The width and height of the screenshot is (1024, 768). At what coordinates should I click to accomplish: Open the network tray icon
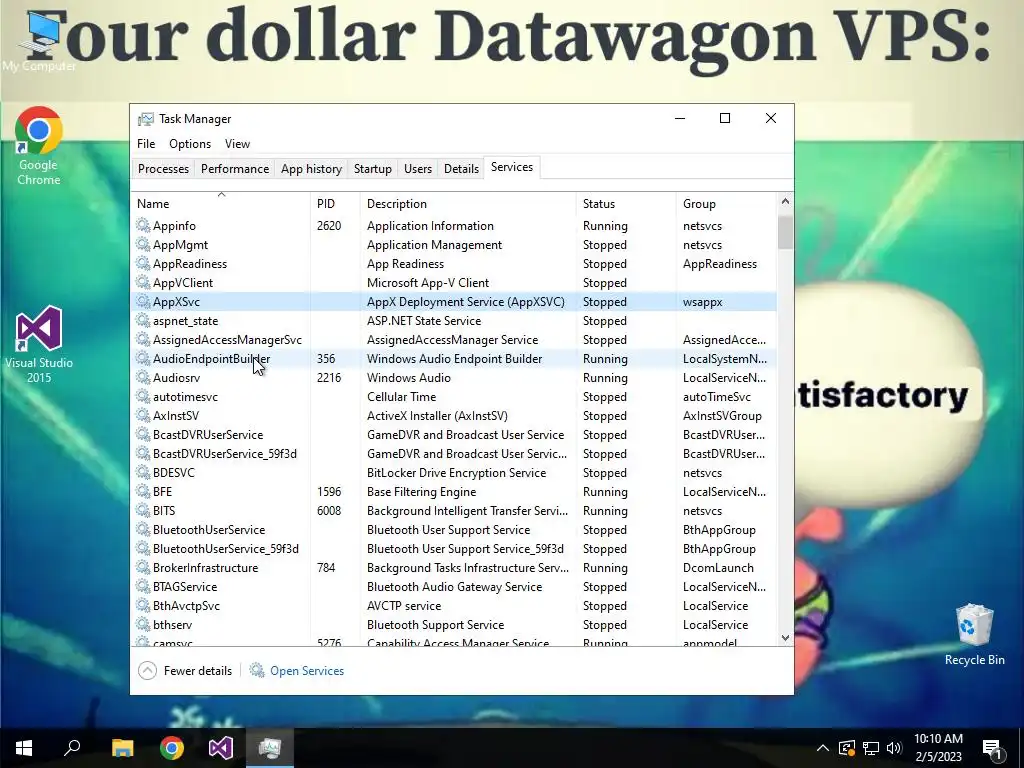pyautogui.click(x=871, y=748)
